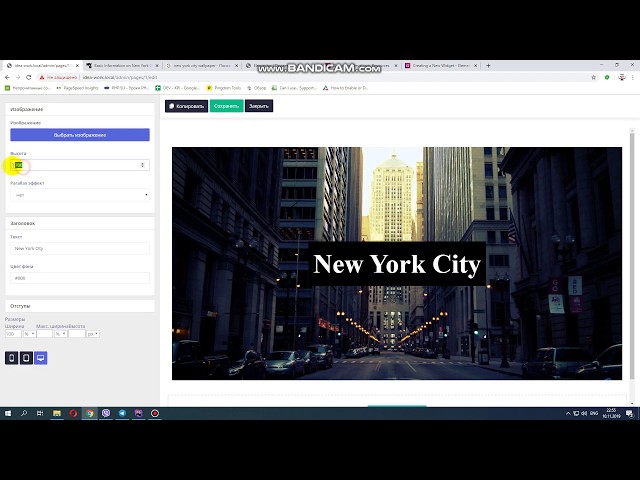Click the New York City heading on image

[x=397, y=264]
